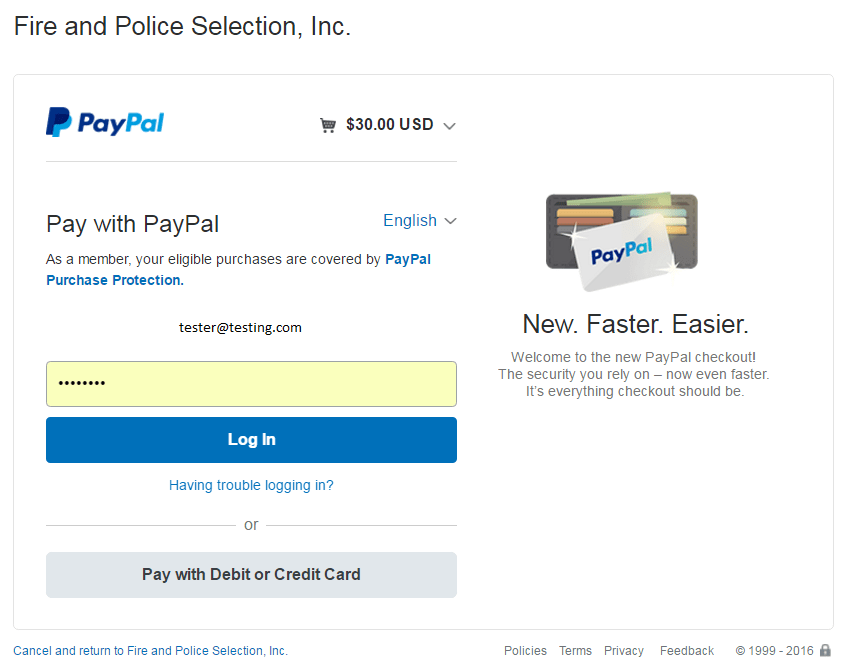Open the Policies footer link
This screenshot has width=855, height=670.
[525, 651]
